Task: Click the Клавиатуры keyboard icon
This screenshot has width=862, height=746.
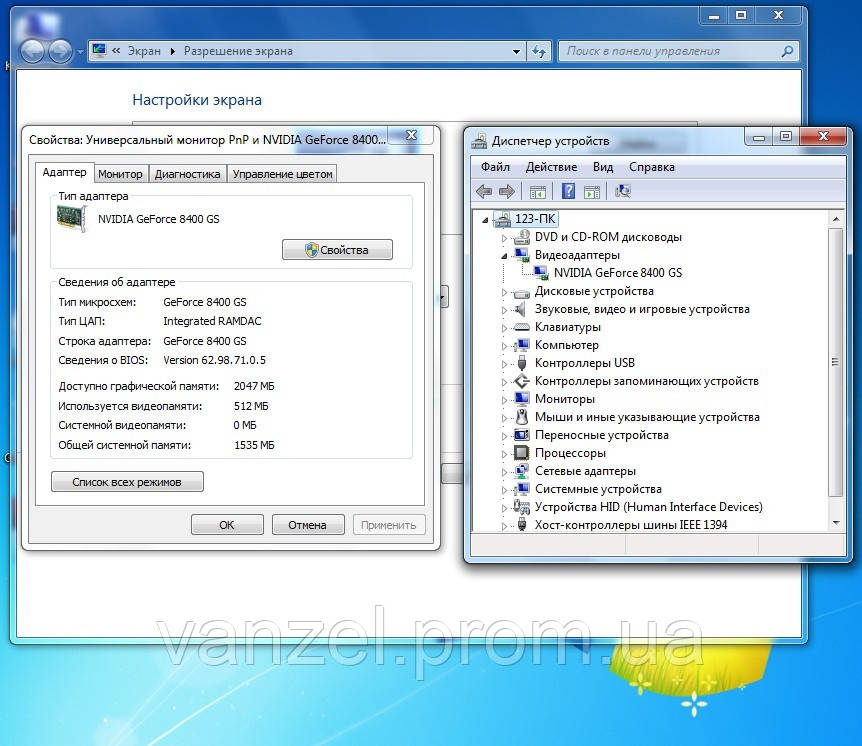Action: pos(521,327)
